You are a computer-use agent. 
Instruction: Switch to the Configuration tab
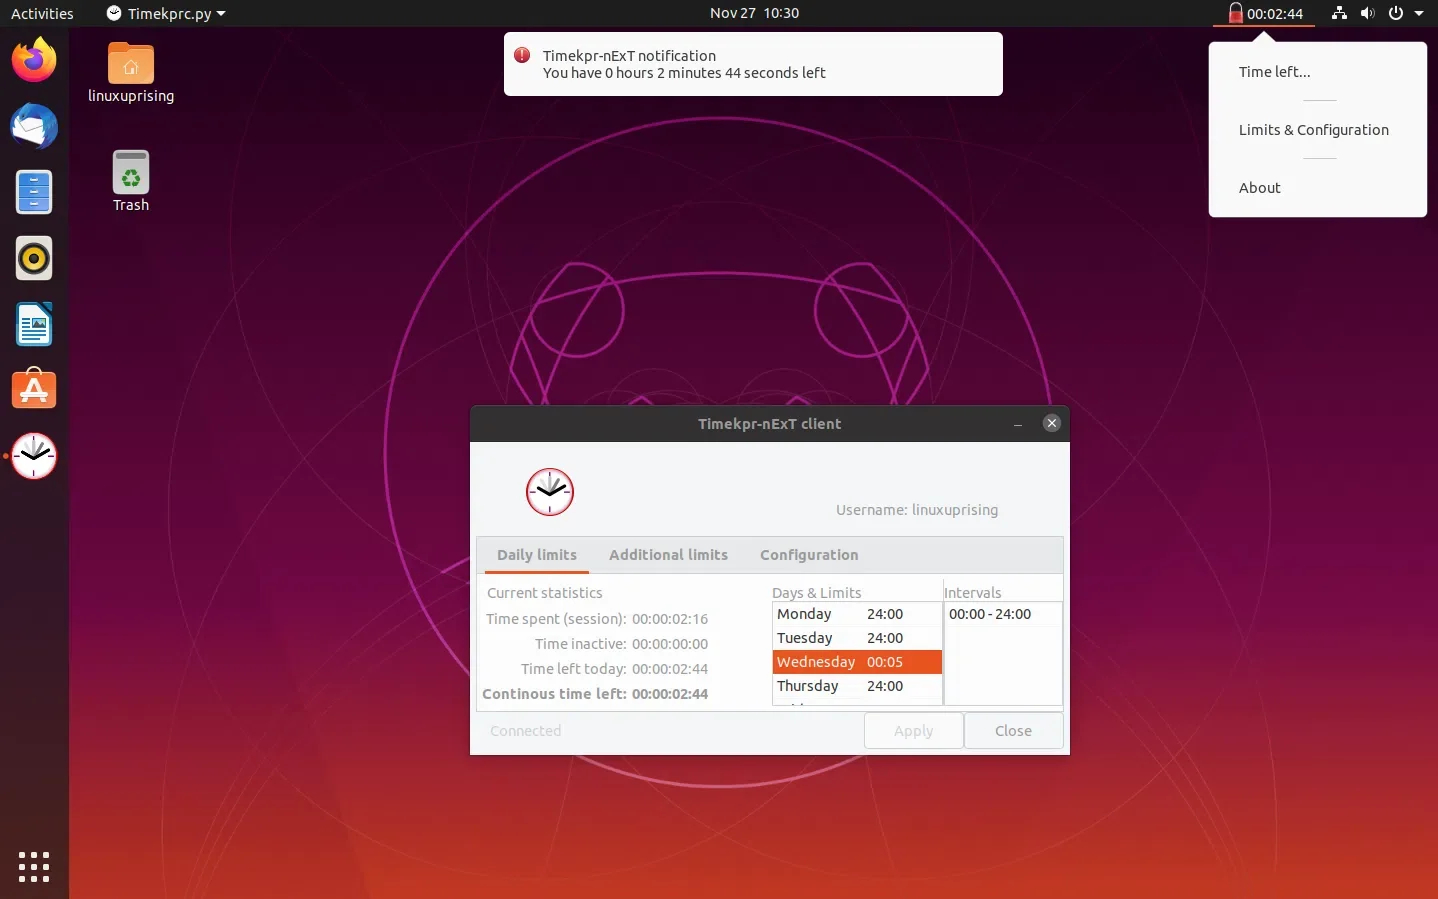(808, 555)
